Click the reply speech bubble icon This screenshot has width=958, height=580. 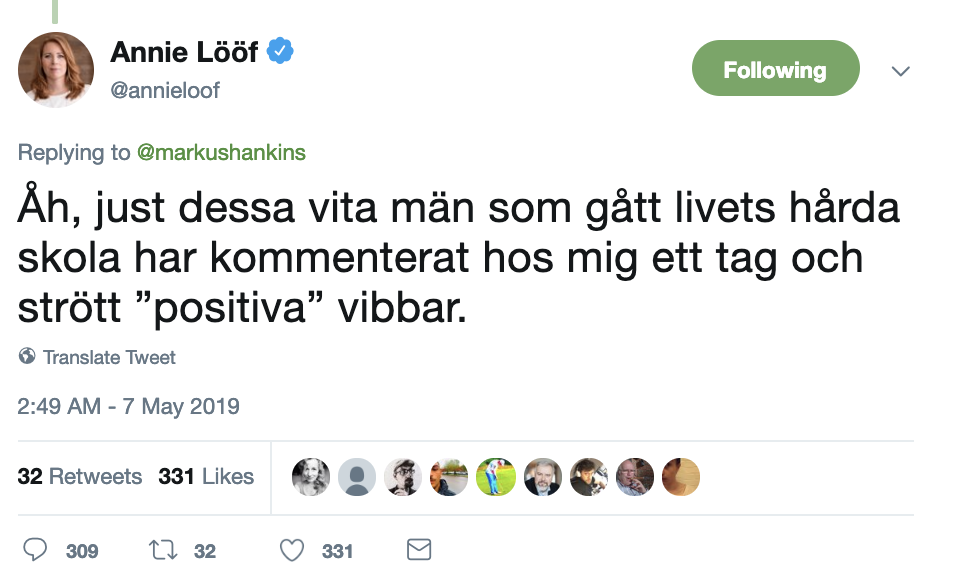(35, 550)
